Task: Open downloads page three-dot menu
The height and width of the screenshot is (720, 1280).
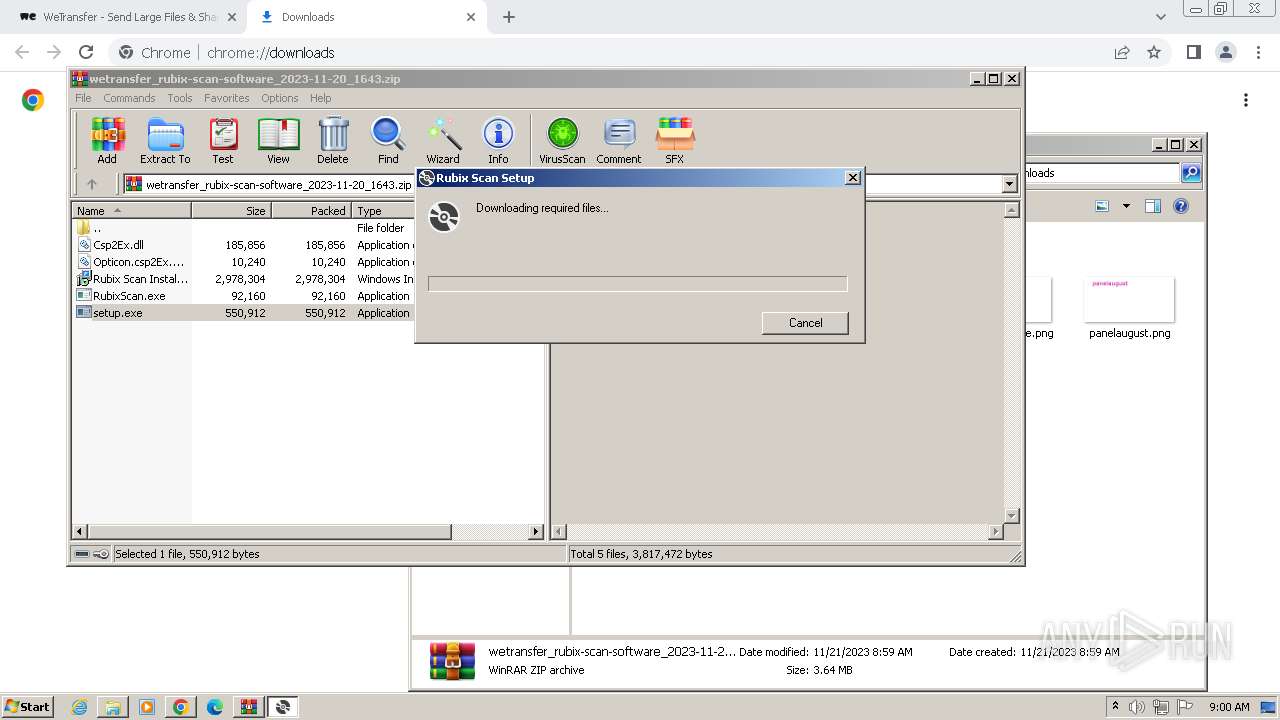Action: [1246, 100]
